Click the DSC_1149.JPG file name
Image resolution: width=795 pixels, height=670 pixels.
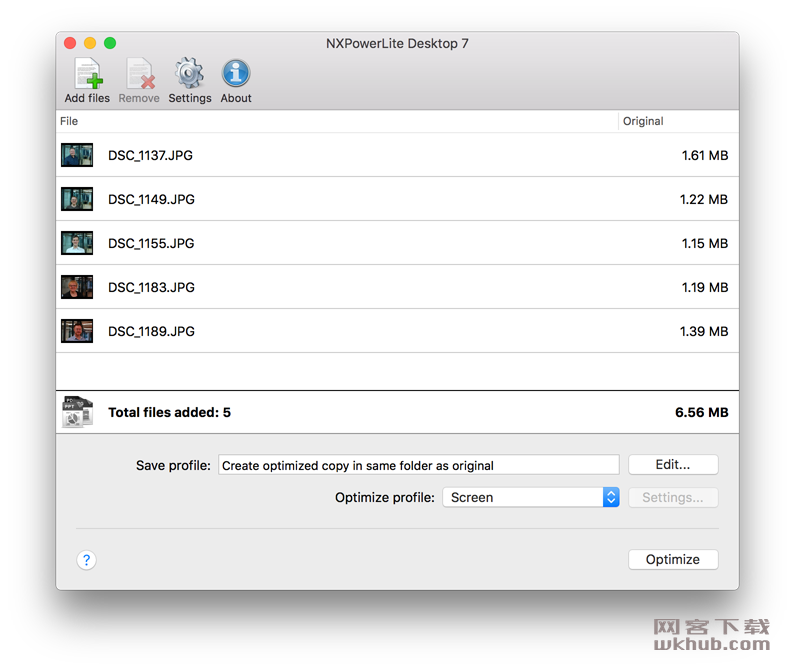(151, 199)
